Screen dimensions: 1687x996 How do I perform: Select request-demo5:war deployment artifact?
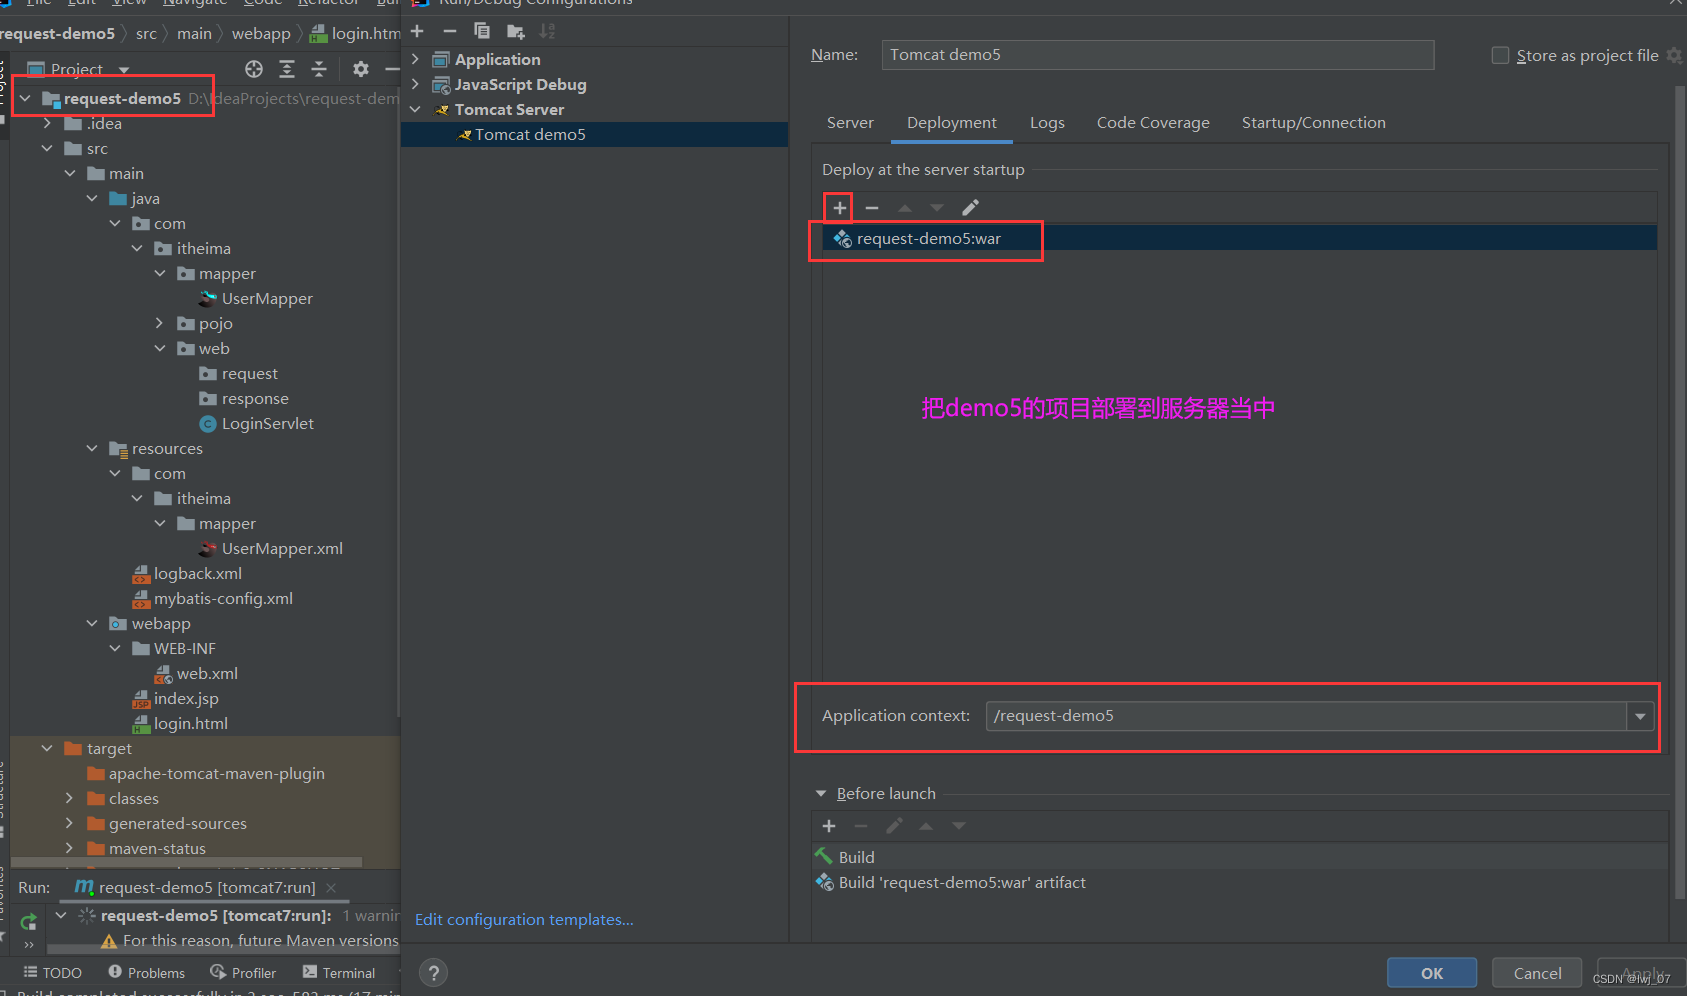point(1240,238)
